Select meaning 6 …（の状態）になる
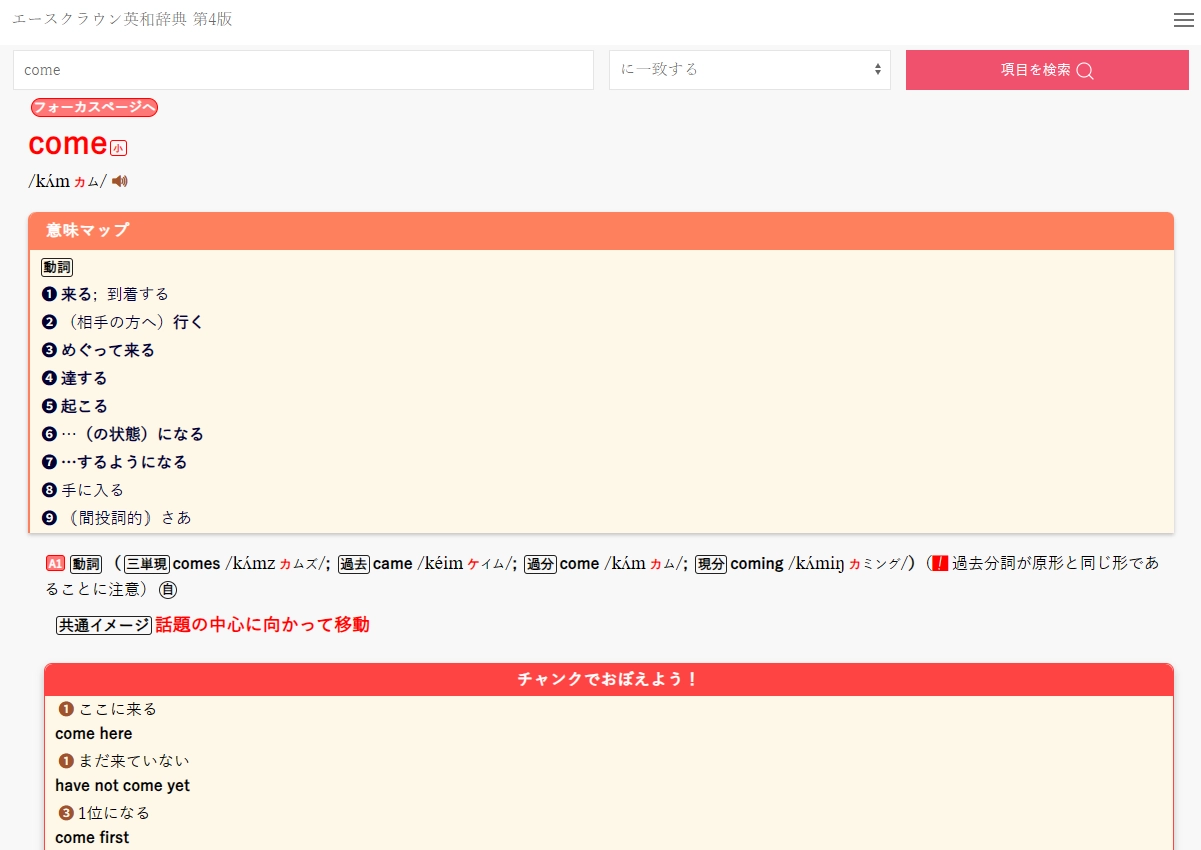Image resolution: width=1201 pixels, height=850 pixels. pos(122,434)
